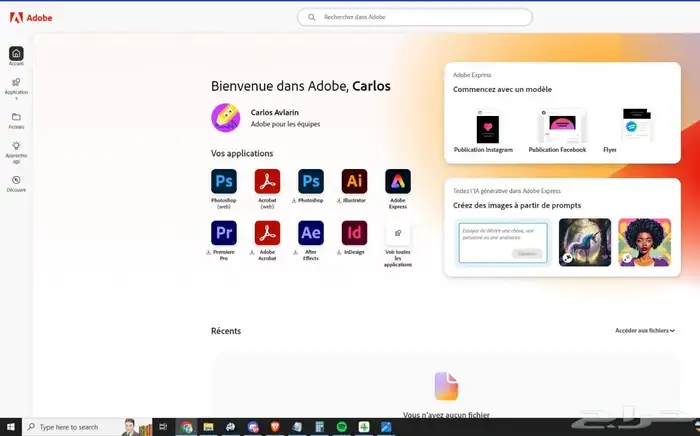Viewport: 700px width, 436px height.
Task: Select the Flyer template
Action: point(637,125)
